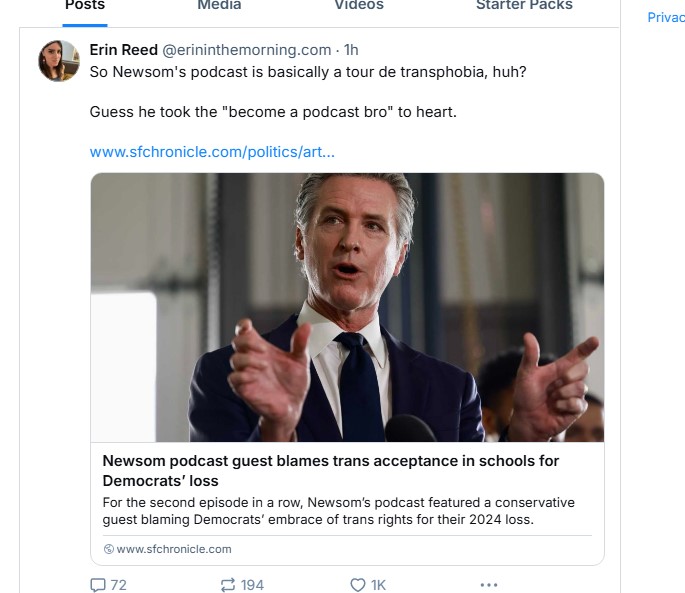Follow the www.sfchronicle.com/politics link in post text
Image resolution: width=685 pixels, height=593 pixels.
212,152
